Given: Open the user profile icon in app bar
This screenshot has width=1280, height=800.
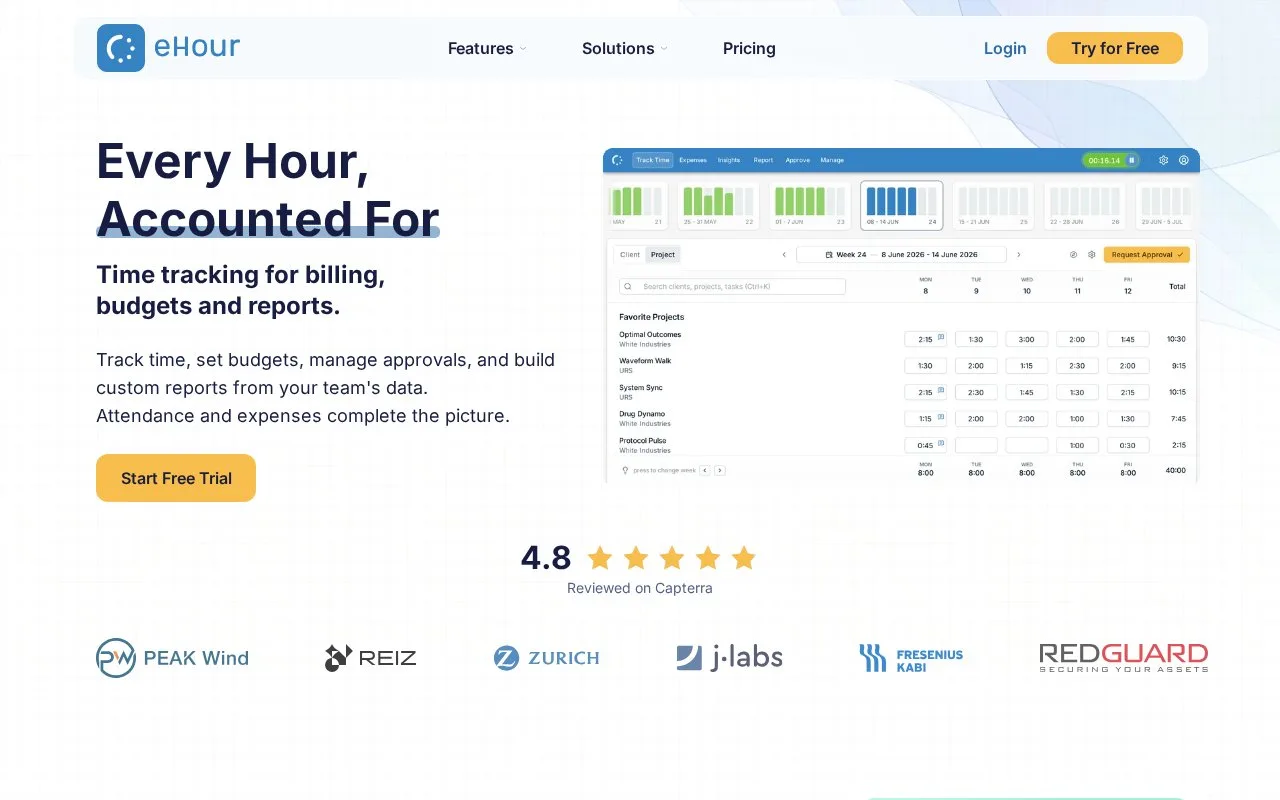Looking at the screenshot, I should click(x=1184, y=160).
